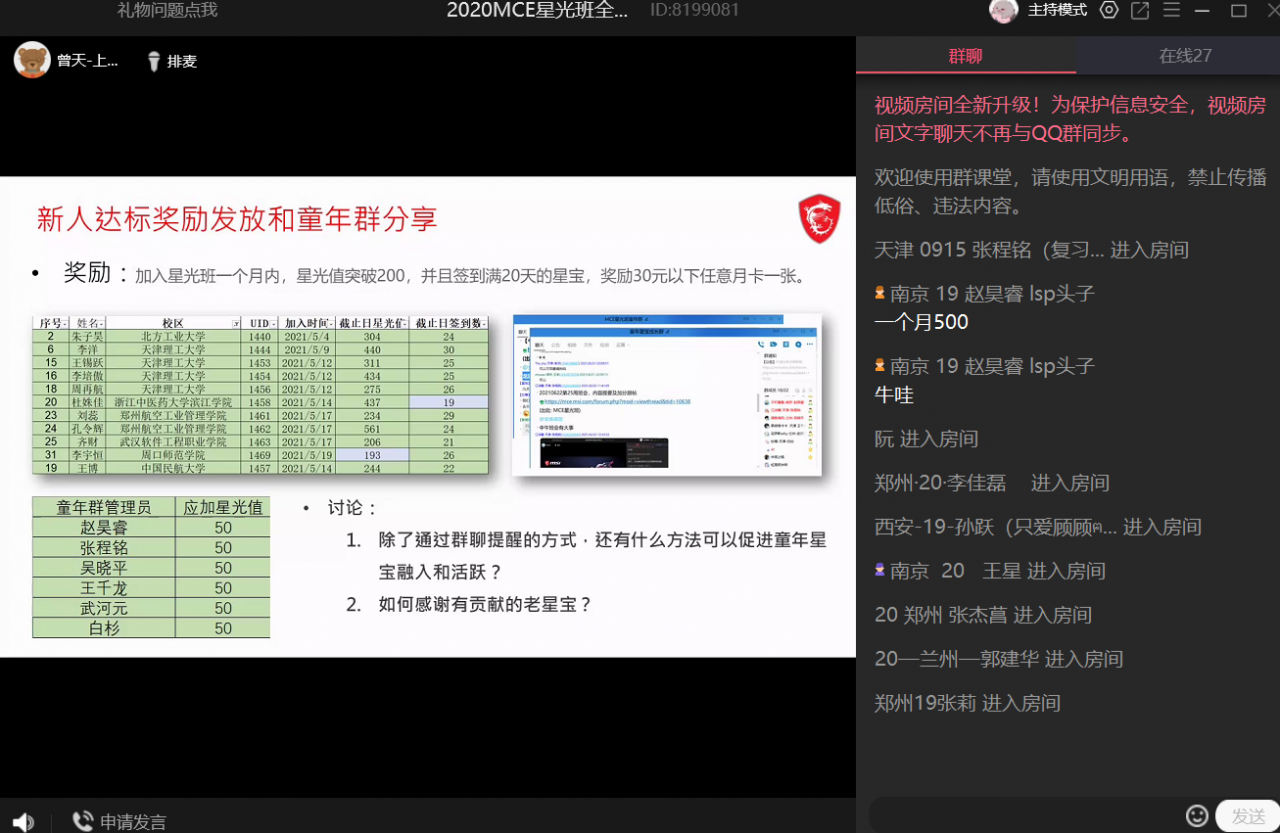Click the 欢迎使用群课堂 welcome notice
1280x833 pixels.
[1070, 191]
